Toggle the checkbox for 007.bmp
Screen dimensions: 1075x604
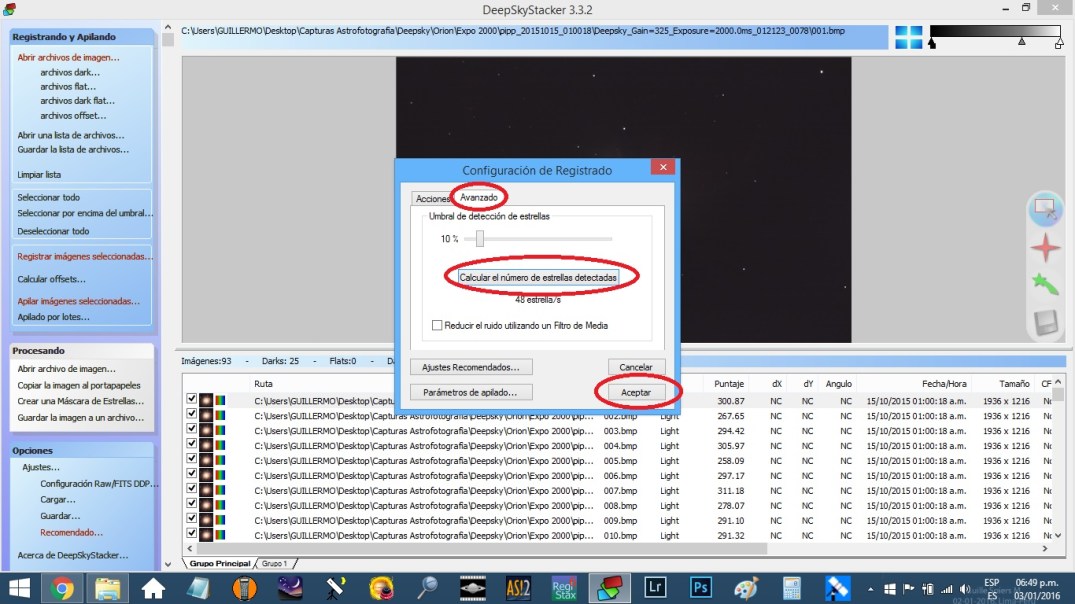[191, 491]
